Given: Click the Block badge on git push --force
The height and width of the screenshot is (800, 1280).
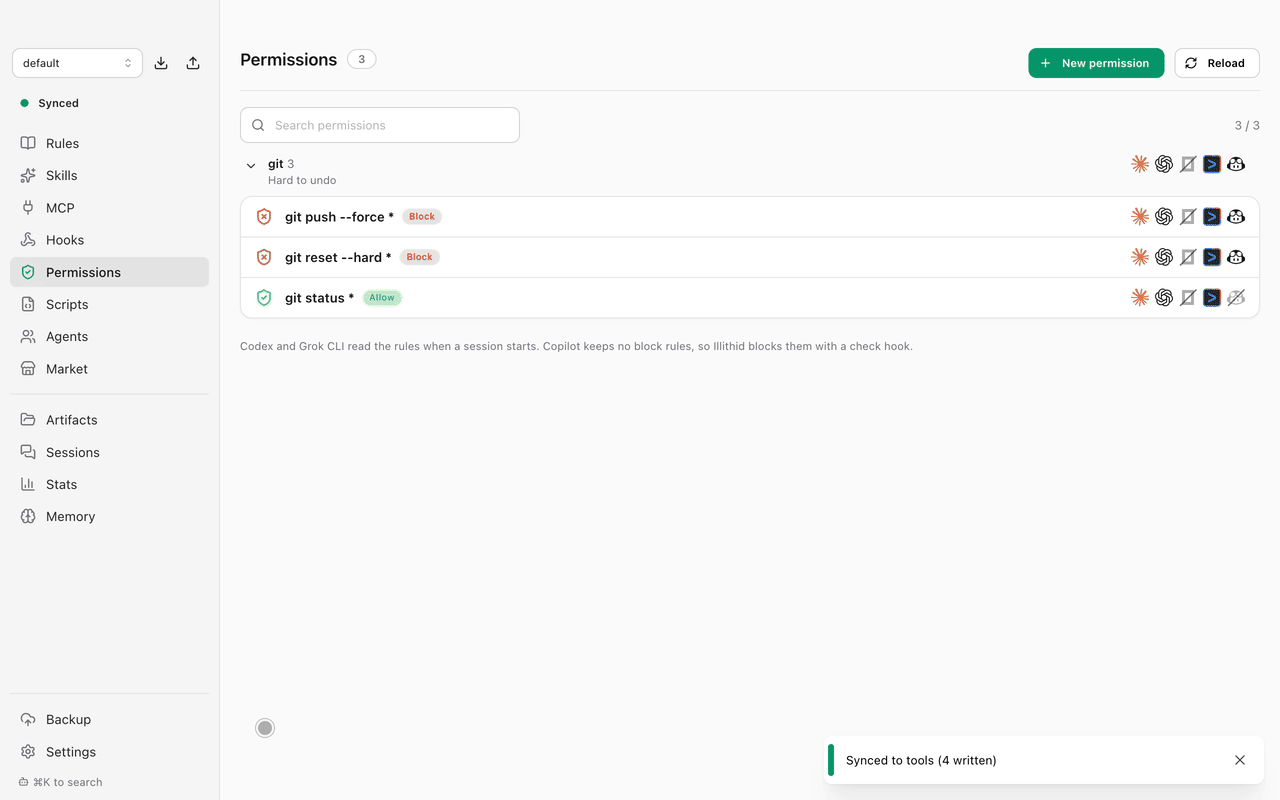Looking at the screenshot, I should point(422,217).
